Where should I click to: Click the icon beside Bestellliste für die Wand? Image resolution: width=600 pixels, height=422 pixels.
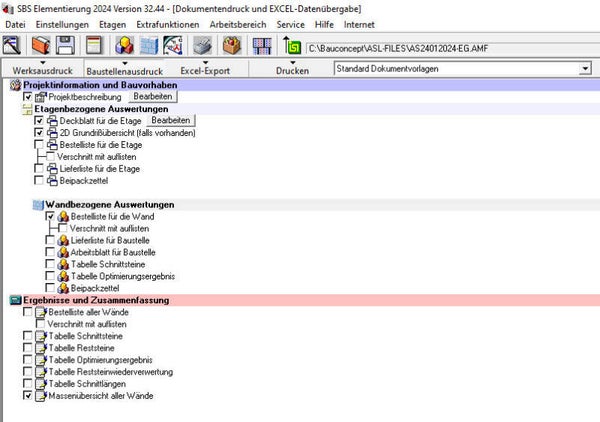[63, 217]
